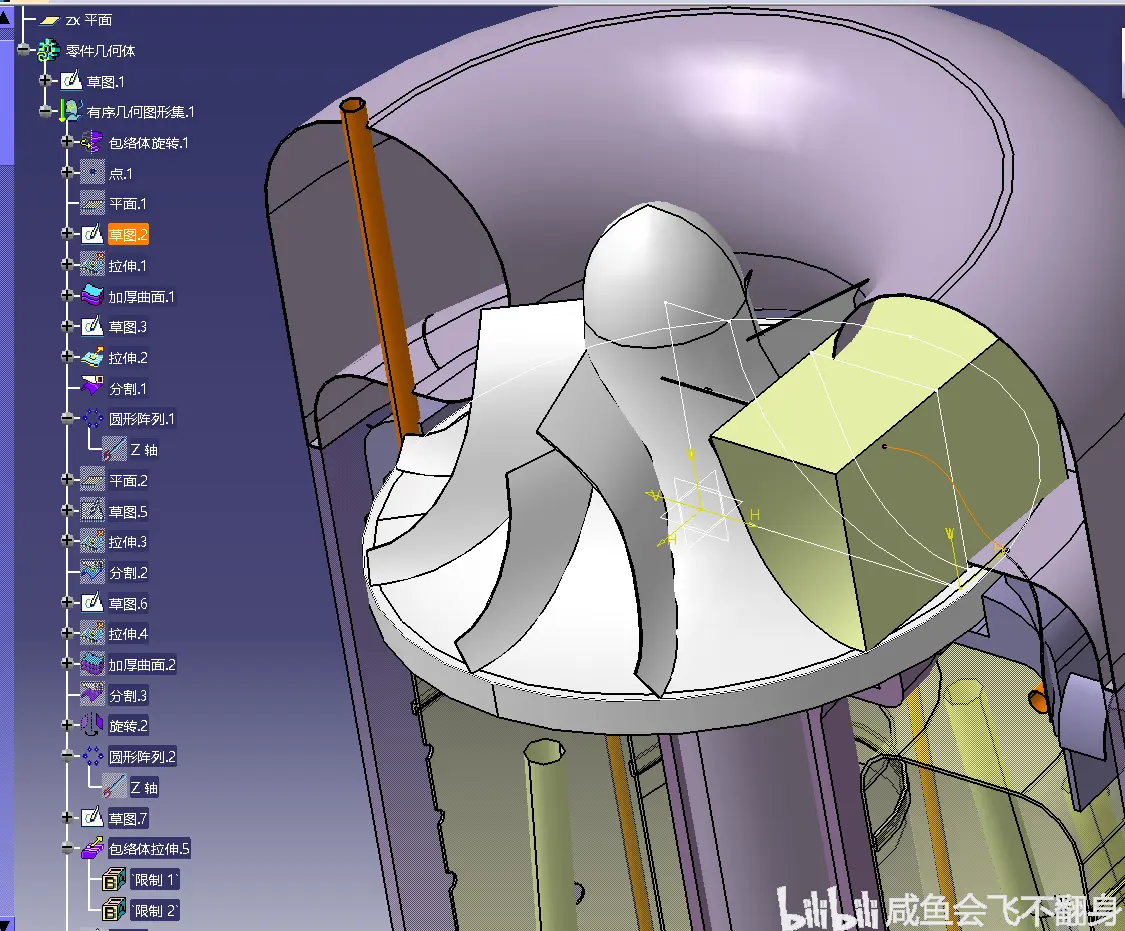Click the 分割.1 split icon
Screen dimensions: 1125x931
pos(92,388)
